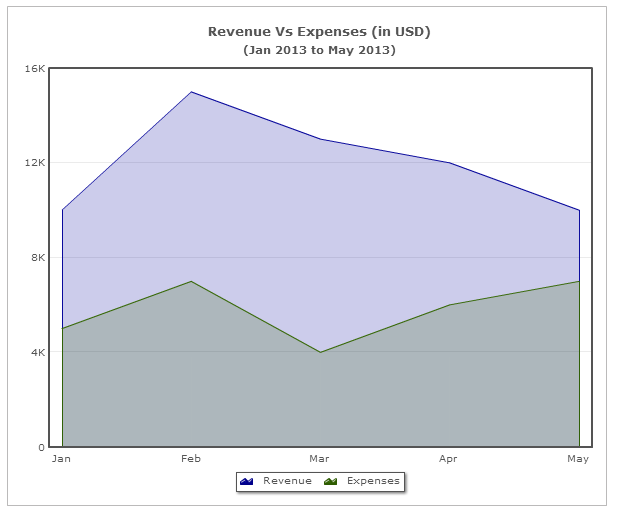Click the May x-axis label

(578, 459)
